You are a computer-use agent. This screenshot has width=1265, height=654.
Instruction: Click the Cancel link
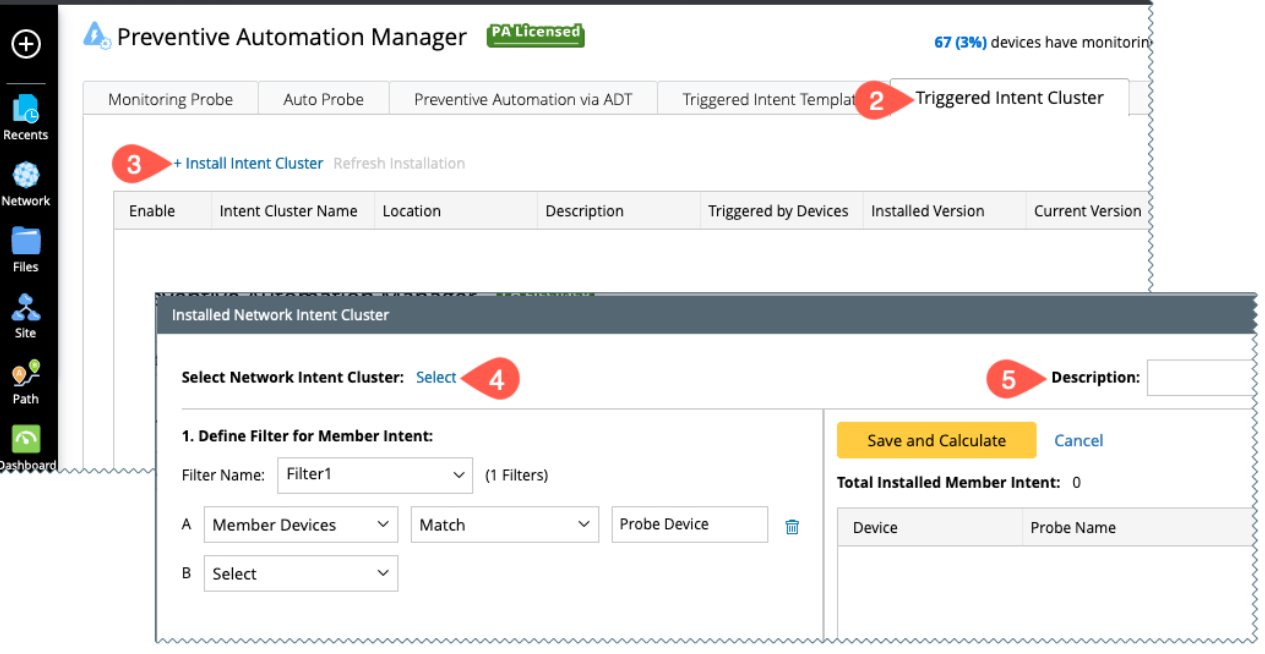pyautogui.click(x=1078, y=440)
